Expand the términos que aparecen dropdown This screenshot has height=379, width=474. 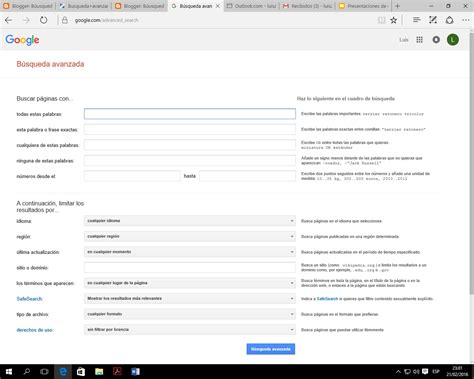click(190, 283)
